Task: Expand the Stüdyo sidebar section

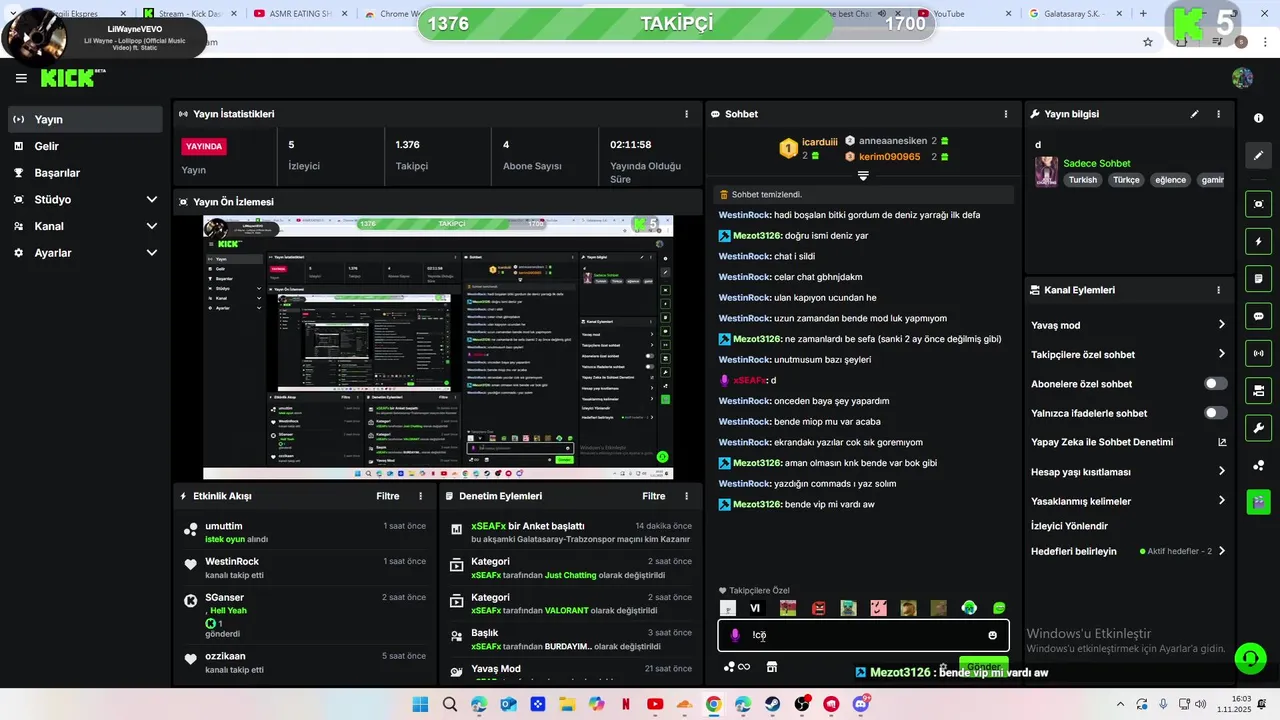Action: click(85, 199)
